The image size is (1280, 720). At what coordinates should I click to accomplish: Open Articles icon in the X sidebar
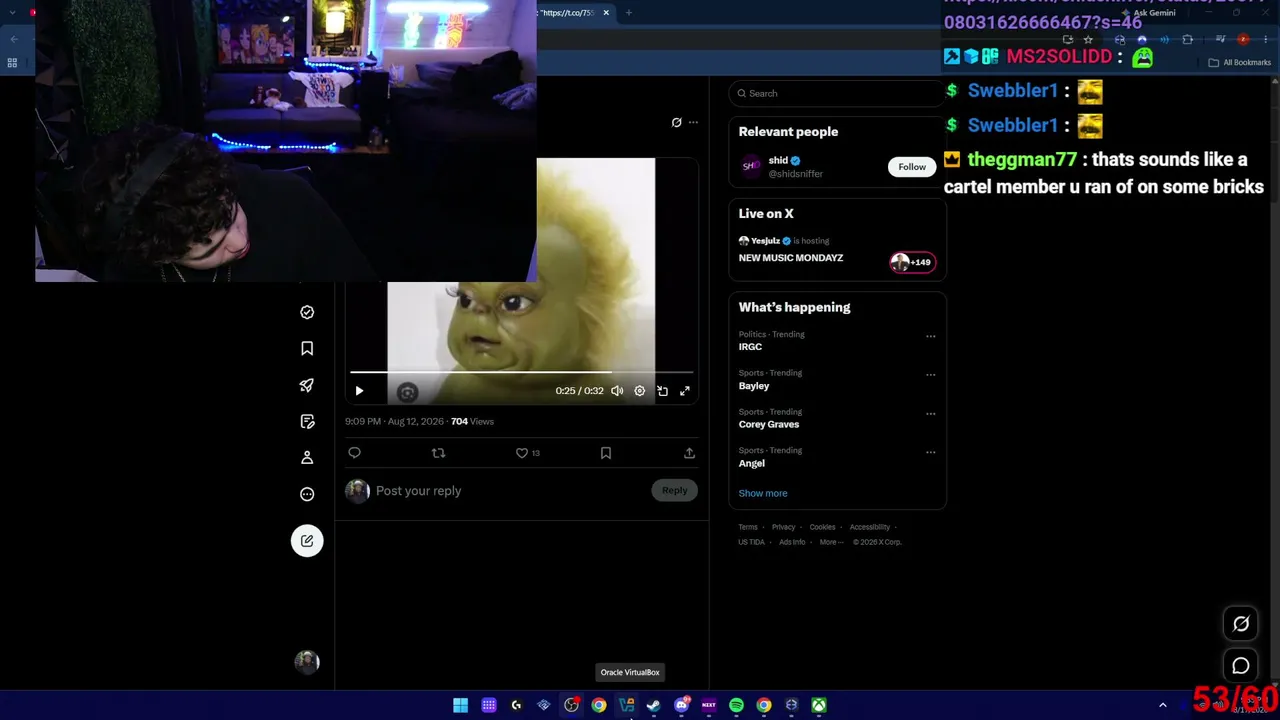tap(307, 421)
